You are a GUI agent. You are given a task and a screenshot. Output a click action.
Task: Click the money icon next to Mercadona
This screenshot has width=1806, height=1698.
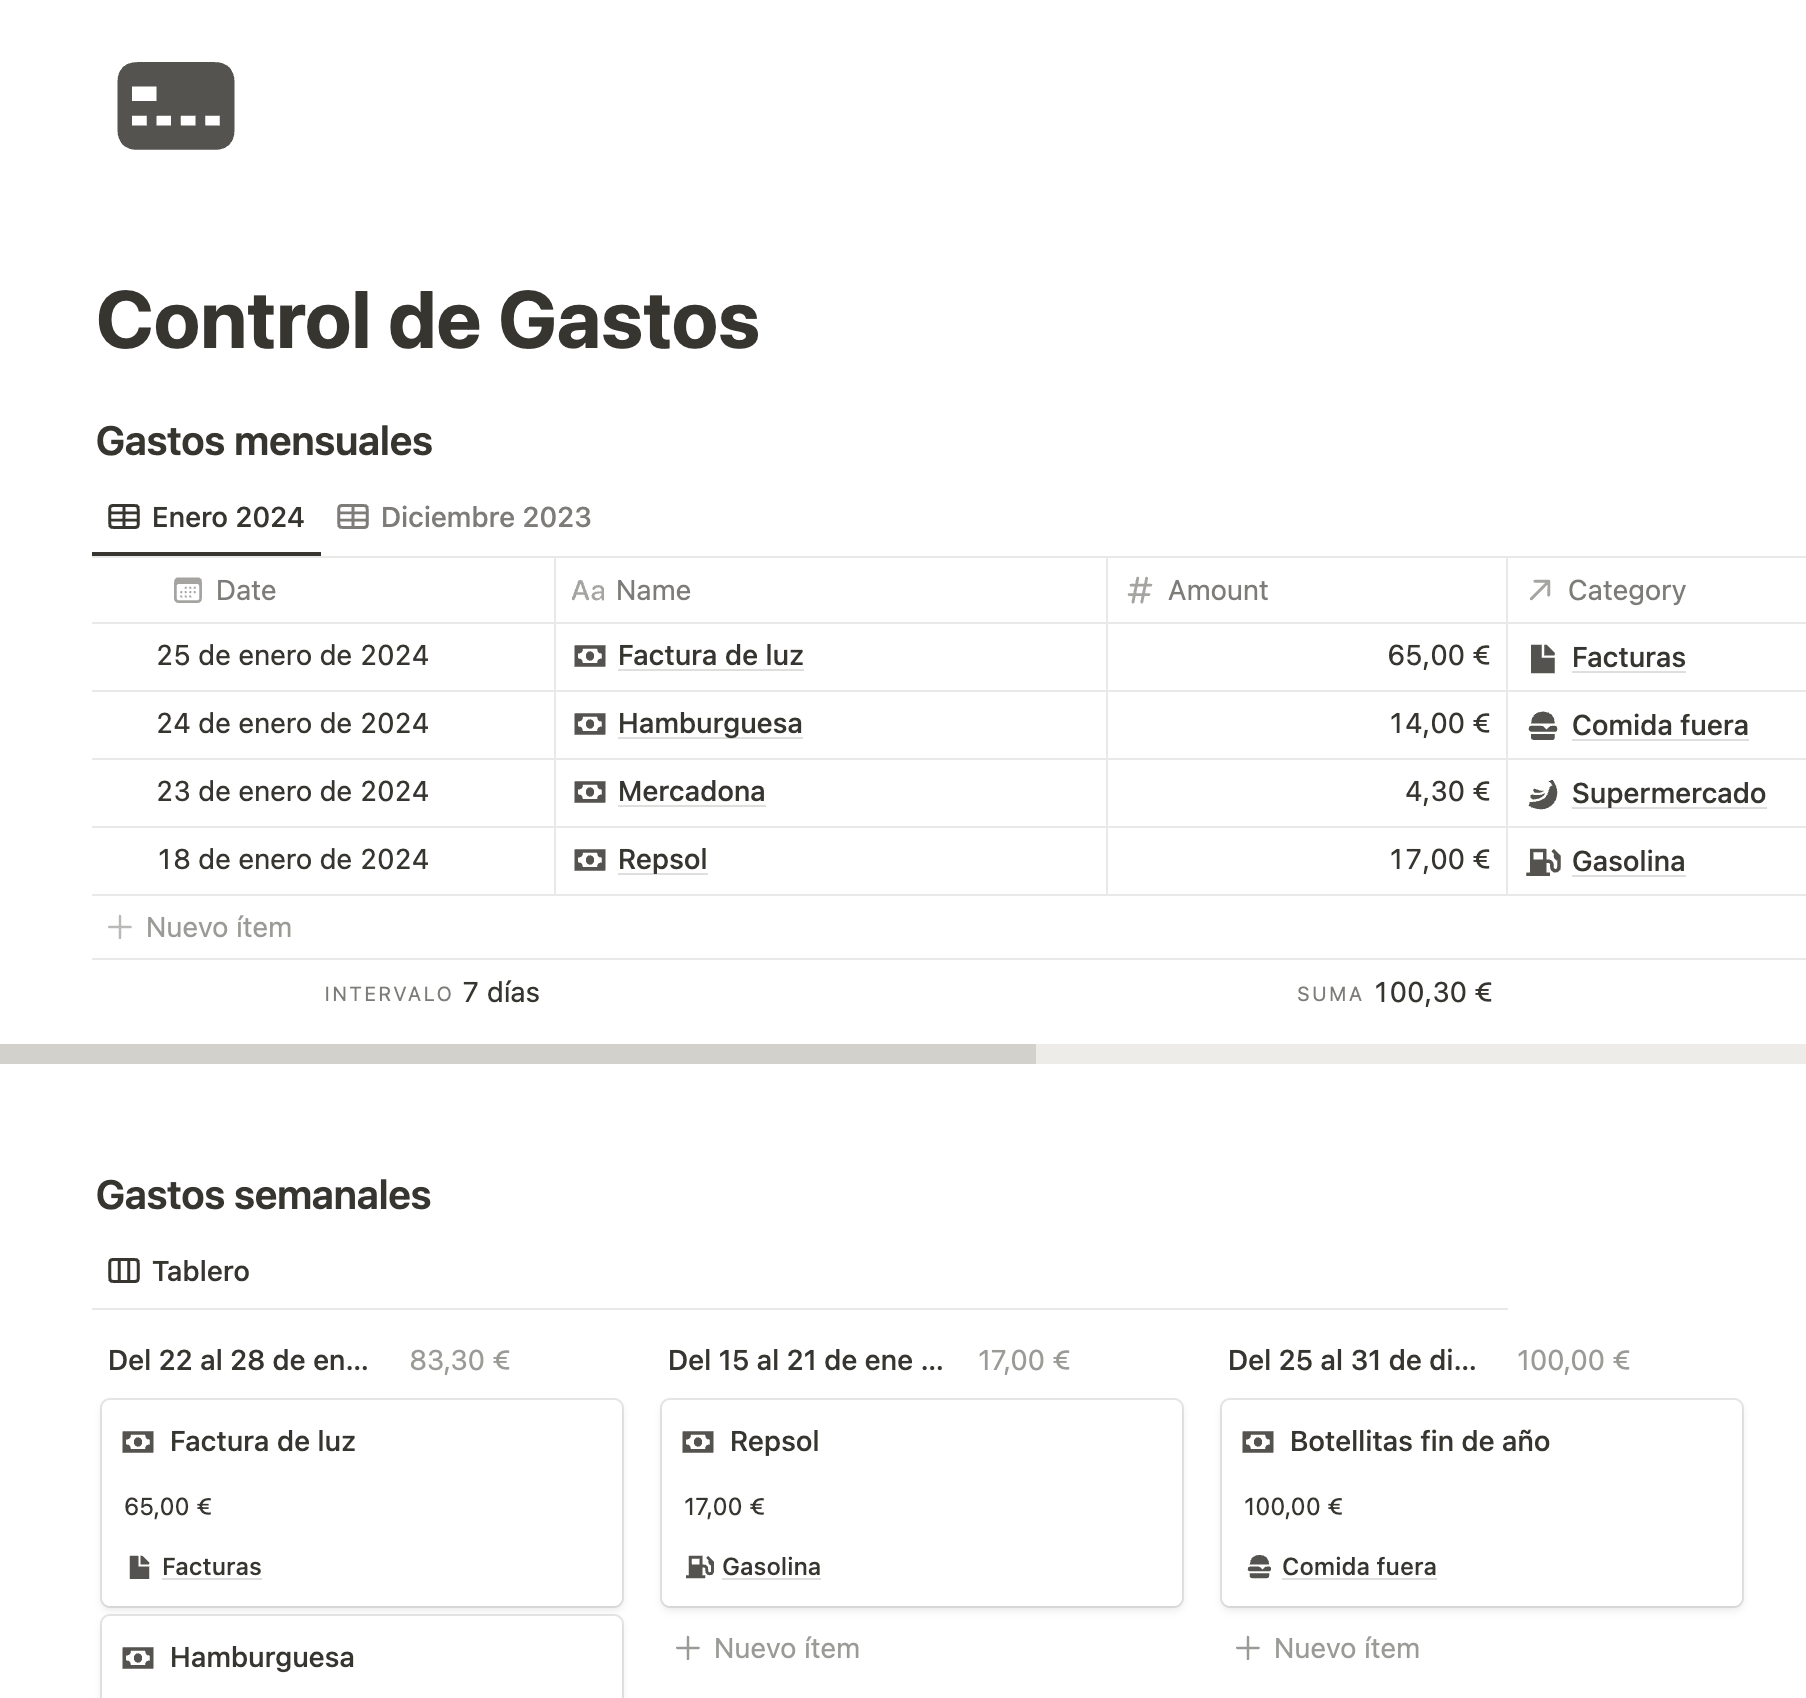[589, 792]
